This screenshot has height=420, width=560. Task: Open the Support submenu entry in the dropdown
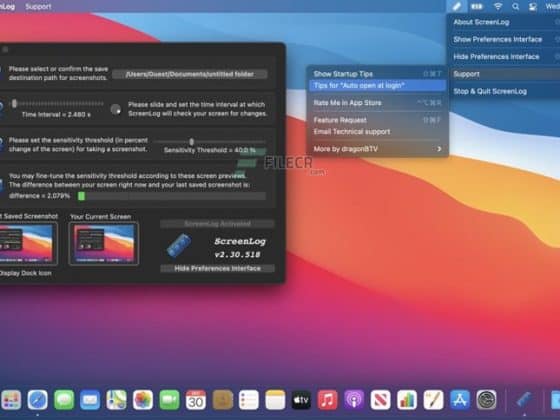[503, 74]
